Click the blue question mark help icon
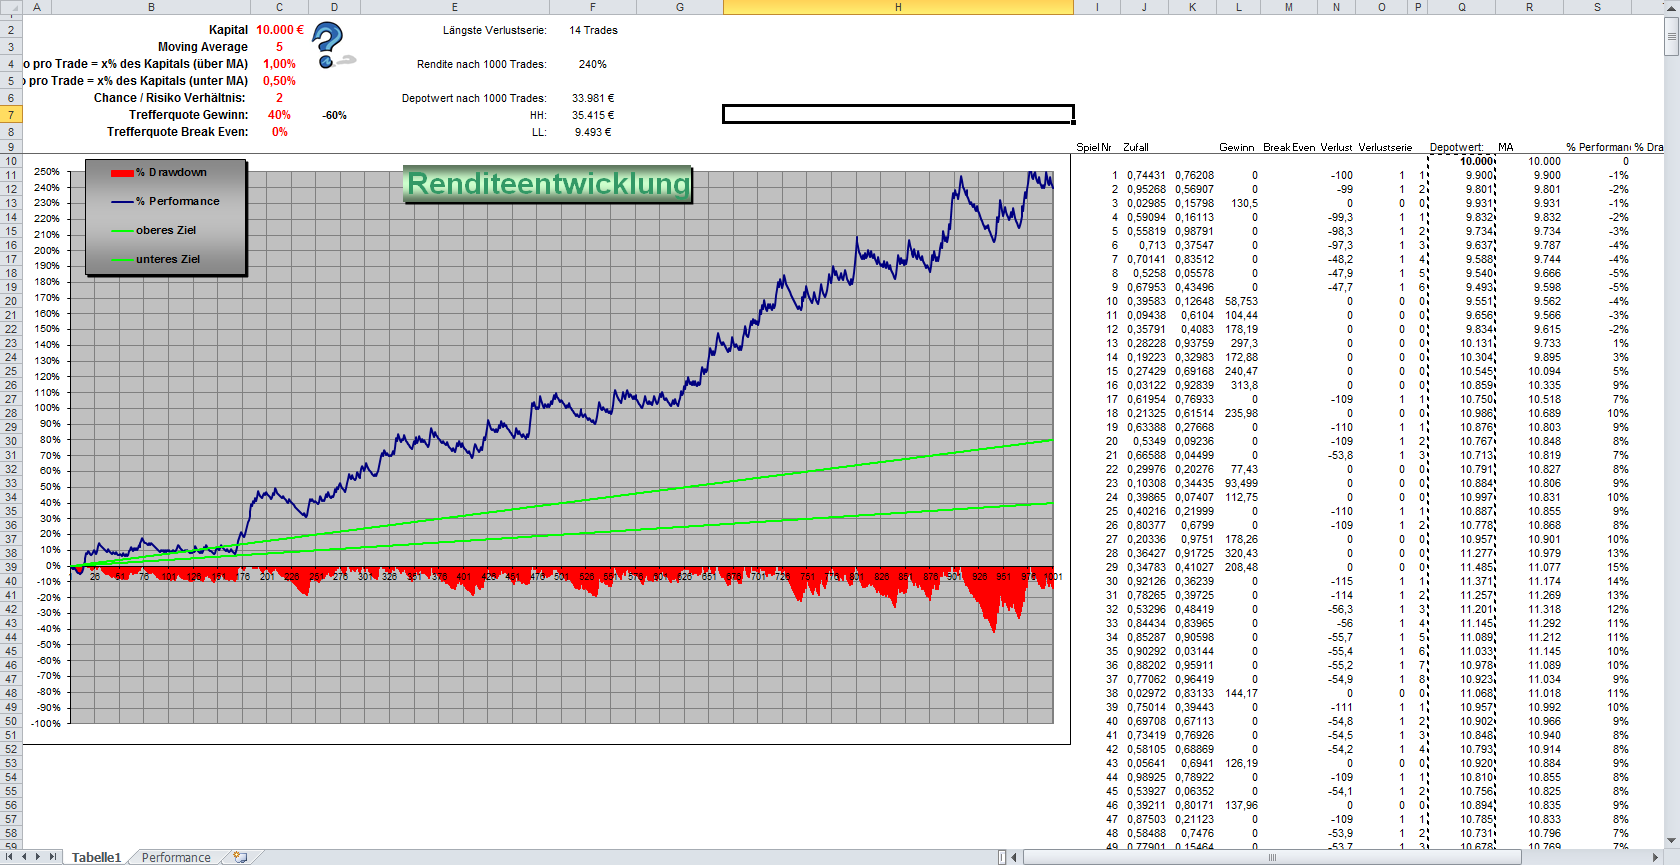 [x=329, y=45]
